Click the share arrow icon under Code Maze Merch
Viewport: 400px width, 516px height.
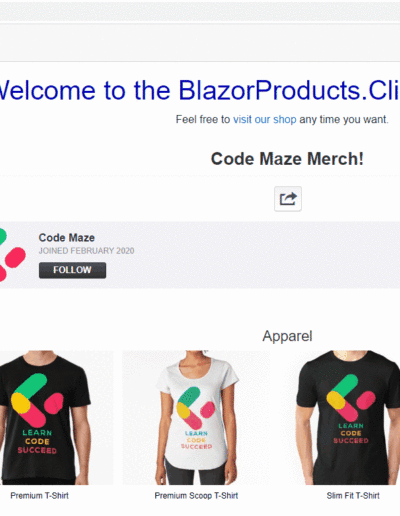coord(288,199)
